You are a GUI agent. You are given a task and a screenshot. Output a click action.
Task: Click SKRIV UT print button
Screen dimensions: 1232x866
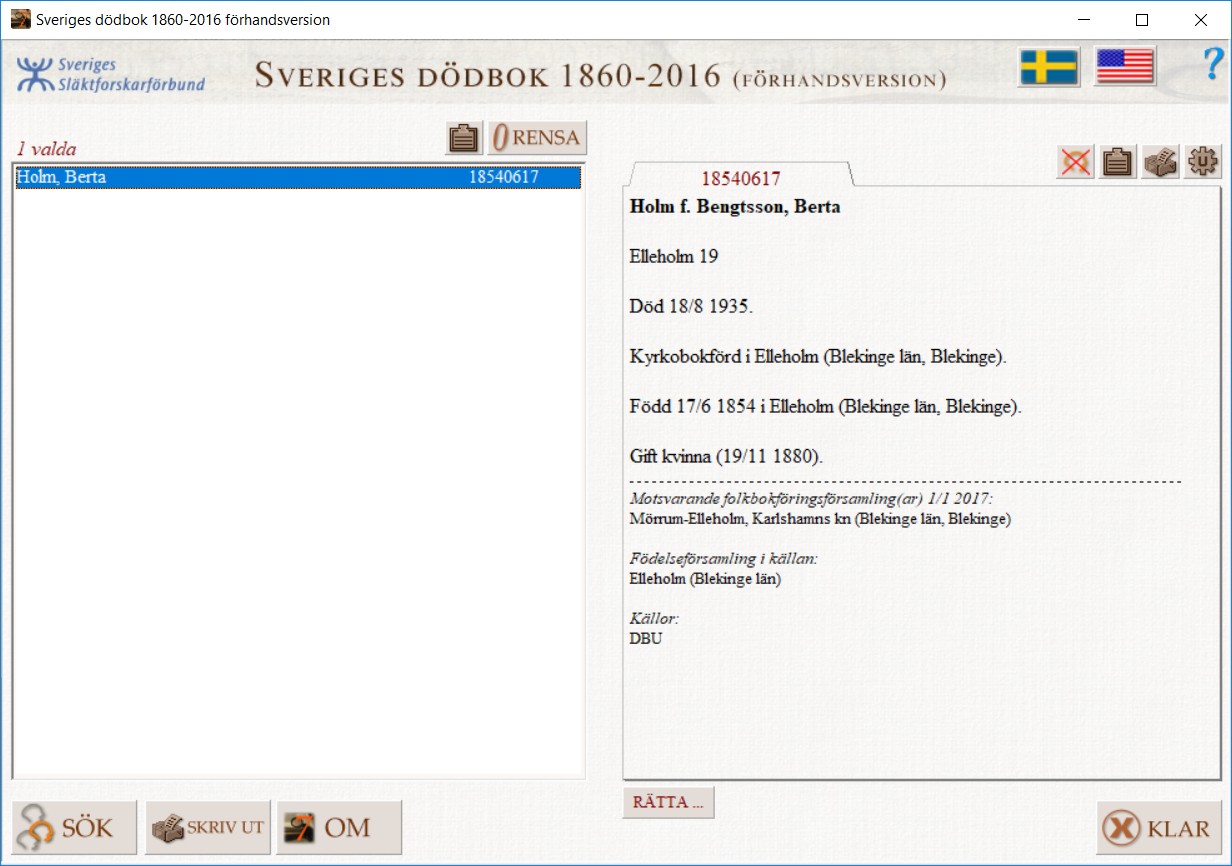pos(208,828)
